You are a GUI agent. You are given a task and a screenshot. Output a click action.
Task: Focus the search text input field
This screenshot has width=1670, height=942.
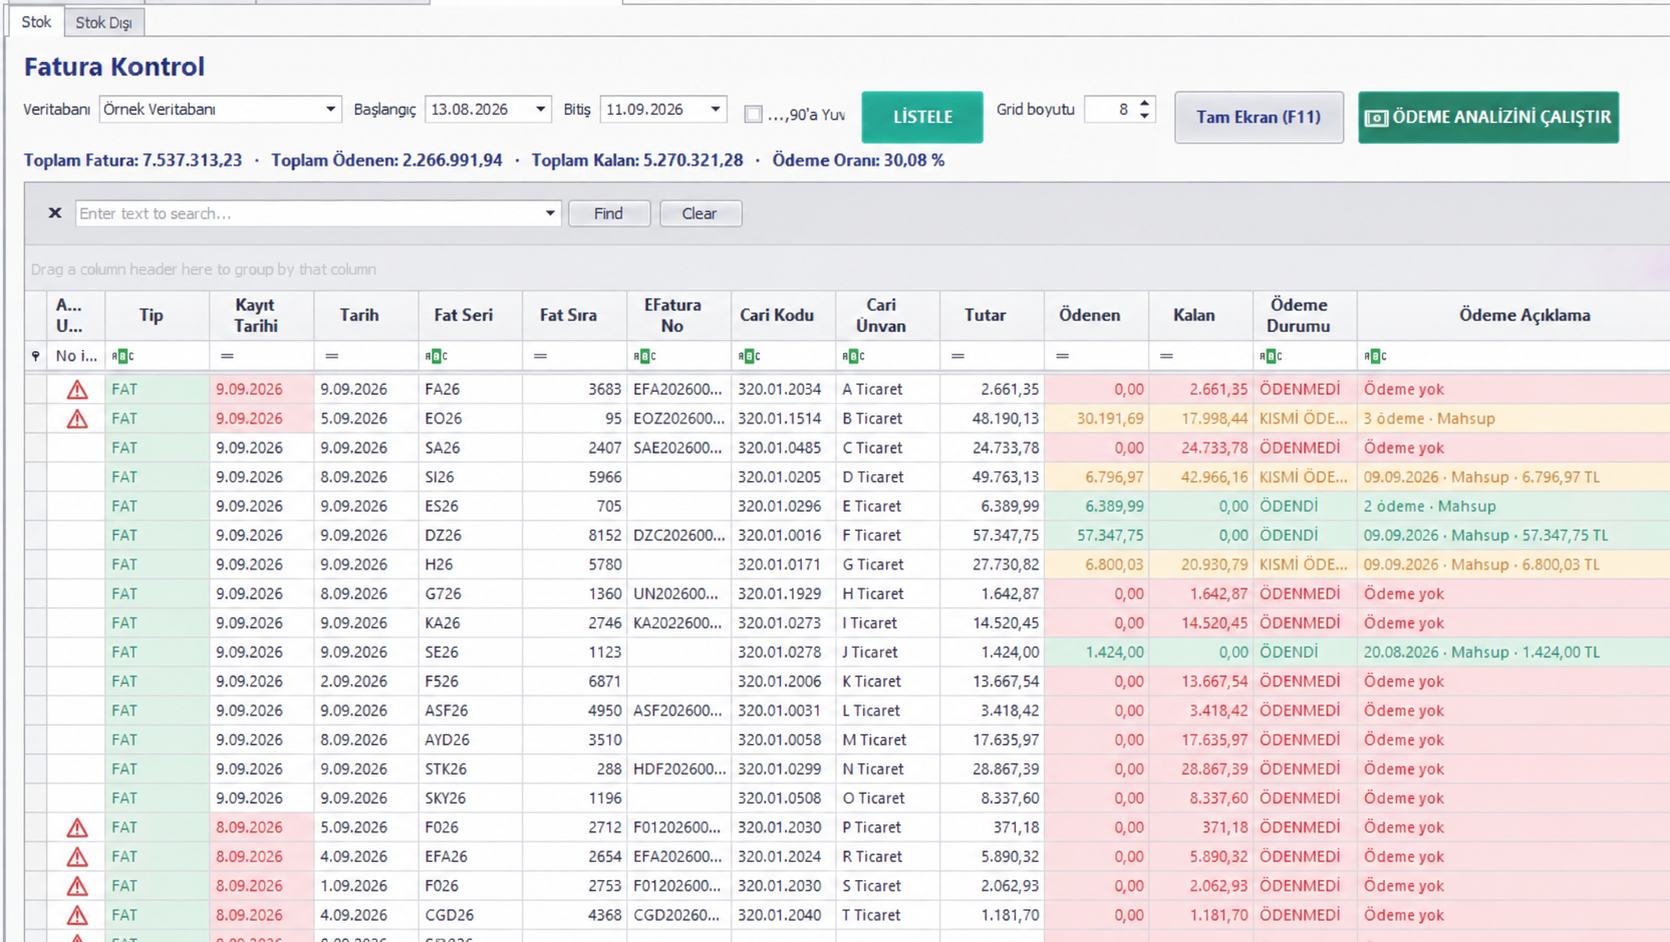(x=308, y=213)
